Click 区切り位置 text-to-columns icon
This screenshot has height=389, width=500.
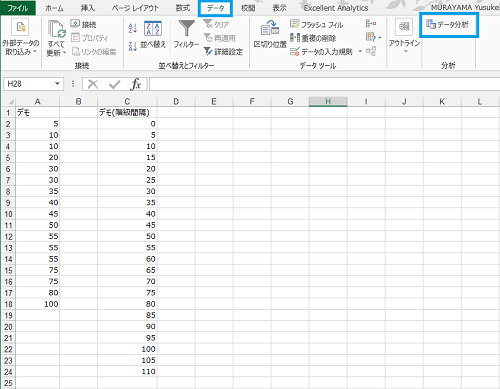click(270, 28)
